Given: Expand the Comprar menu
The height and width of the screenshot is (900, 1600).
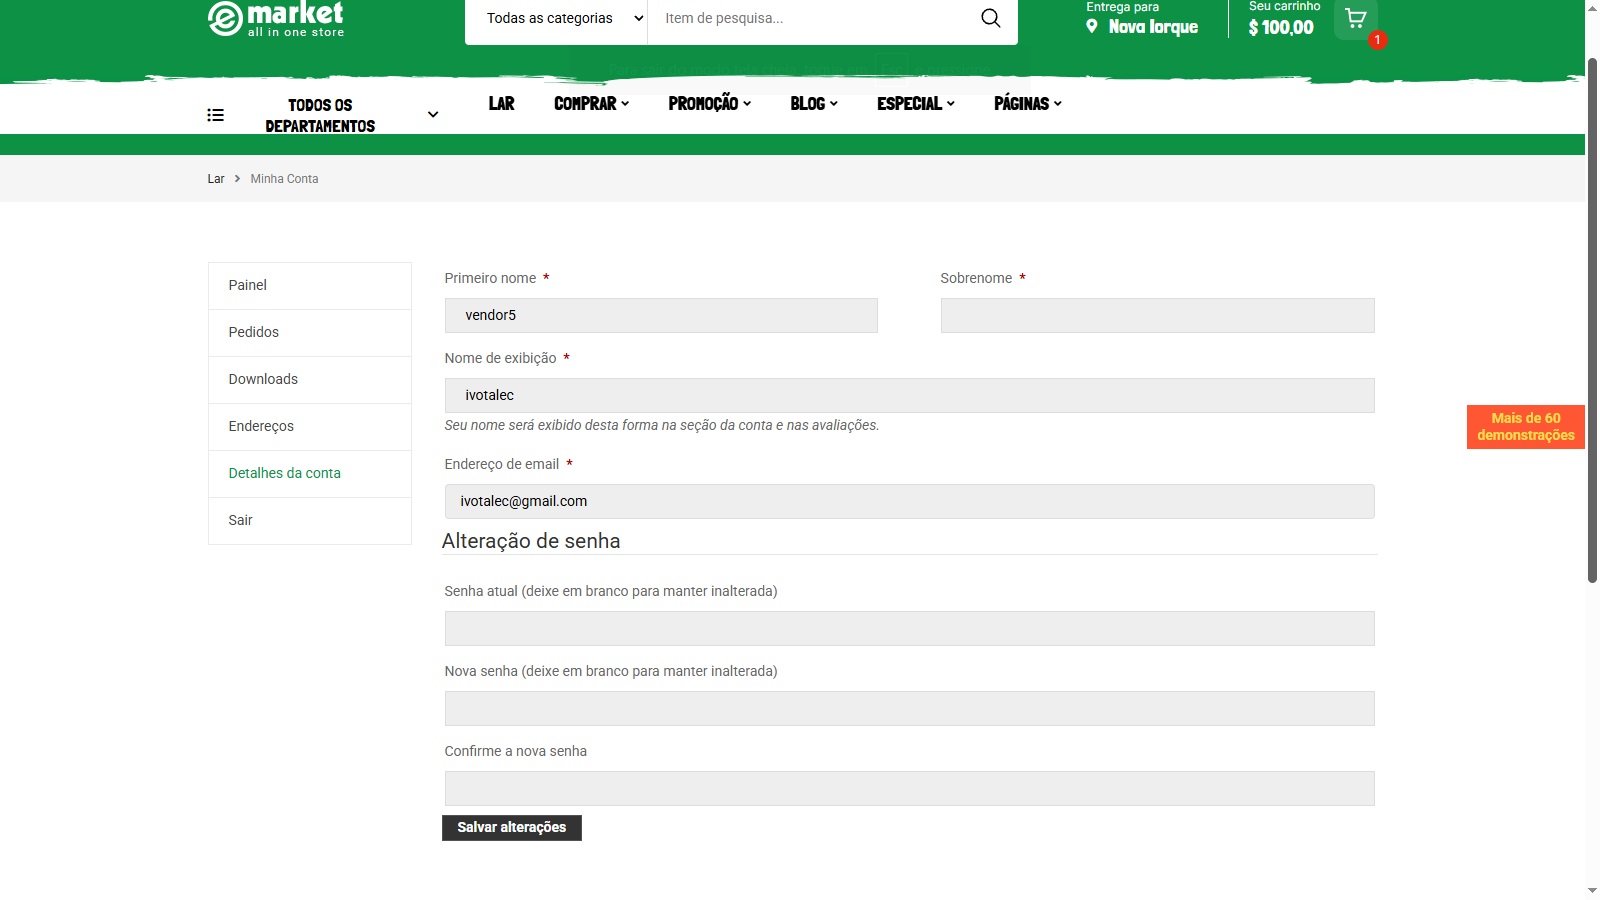Looking at the screenshot, I should point(591,104).
